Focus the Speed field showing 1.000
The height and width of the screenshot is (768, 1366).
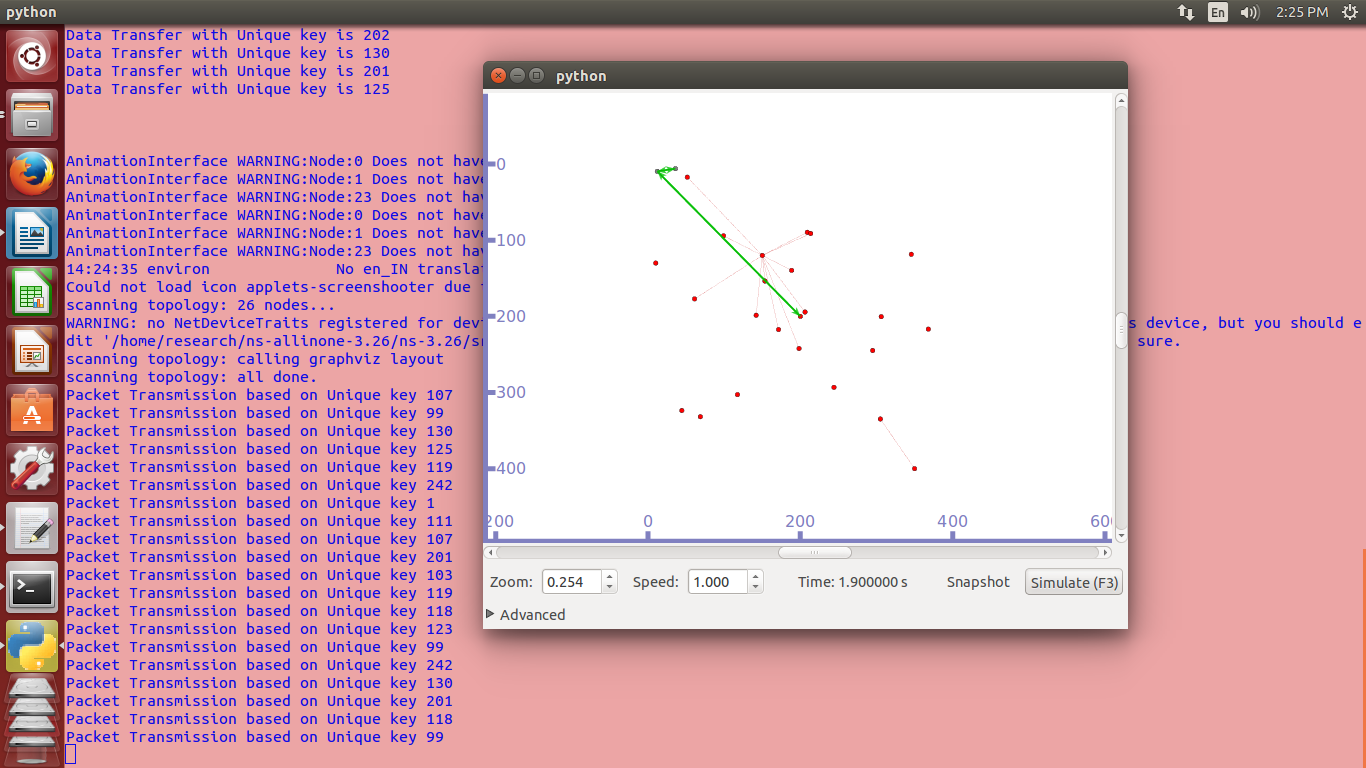(718, 582)
